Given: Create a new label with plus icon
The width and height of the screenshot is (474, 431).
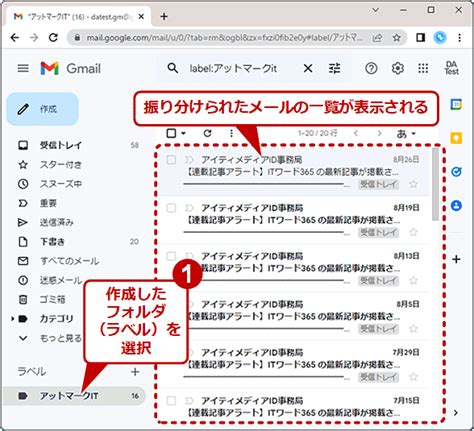Looking at the screenshot, I should pyautogui.click(x=135, y=372).
